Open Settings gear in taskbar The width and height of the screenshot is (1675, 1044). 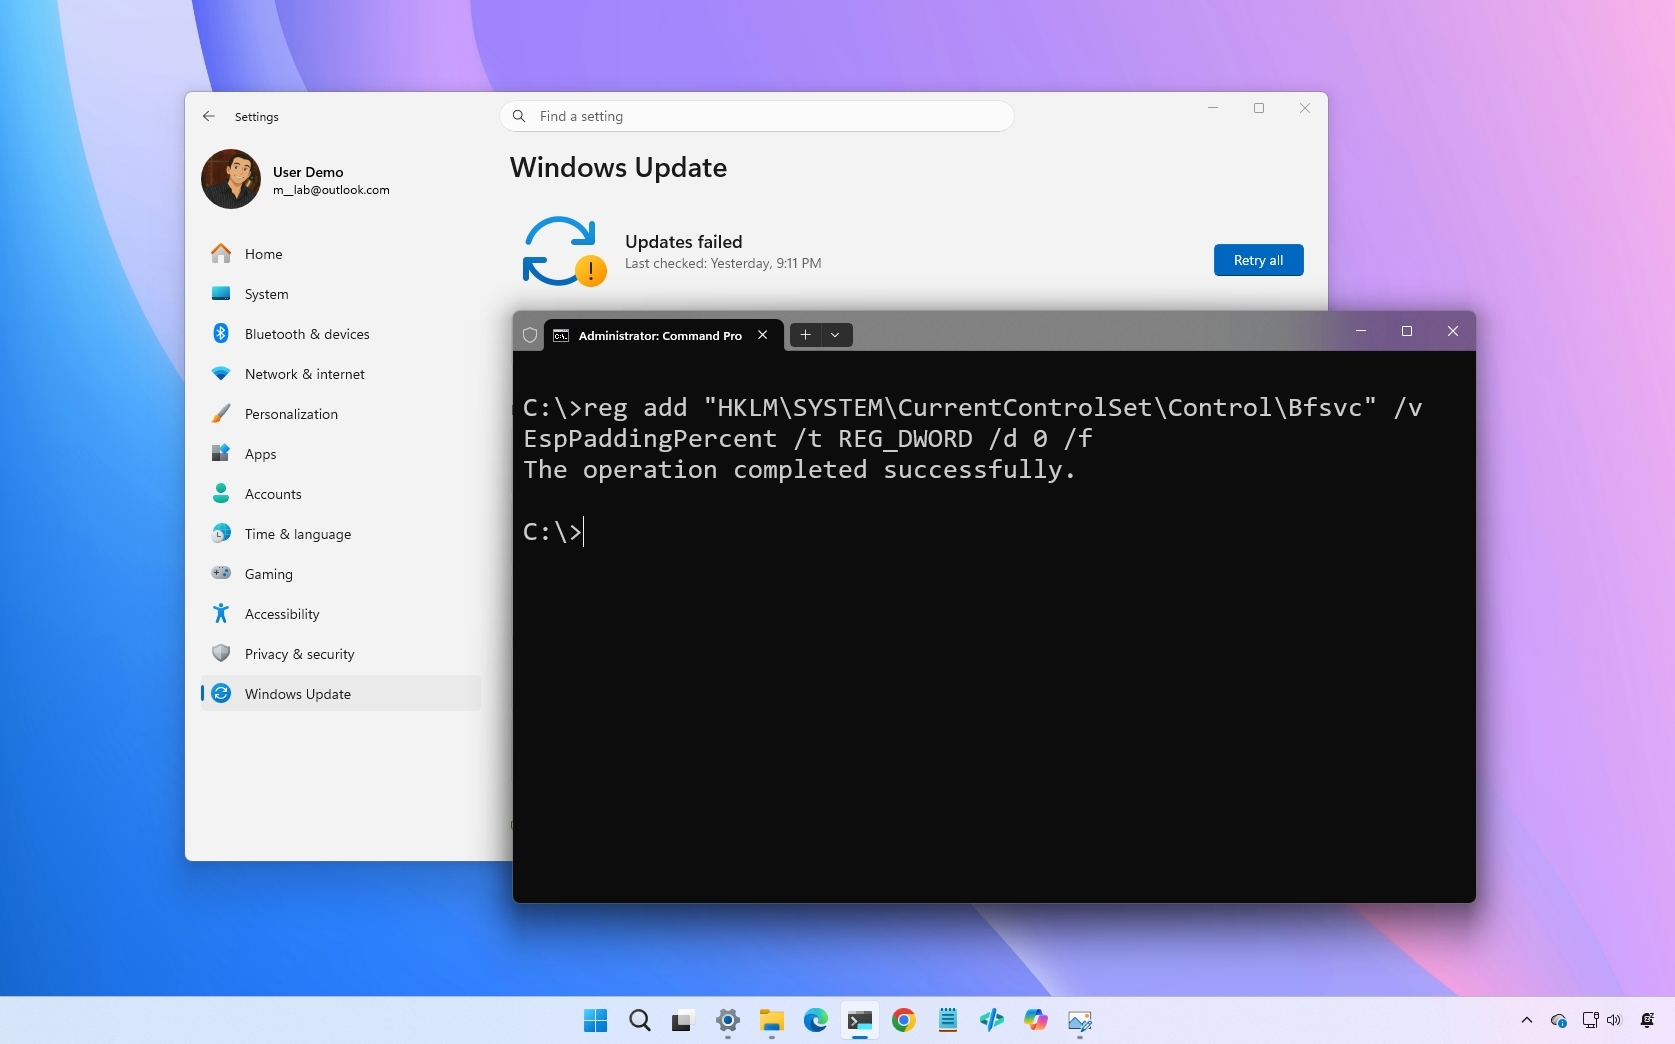point(728,1020)
